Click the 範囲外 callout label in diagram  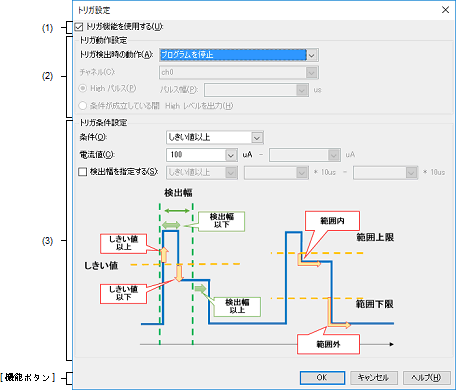328,344
